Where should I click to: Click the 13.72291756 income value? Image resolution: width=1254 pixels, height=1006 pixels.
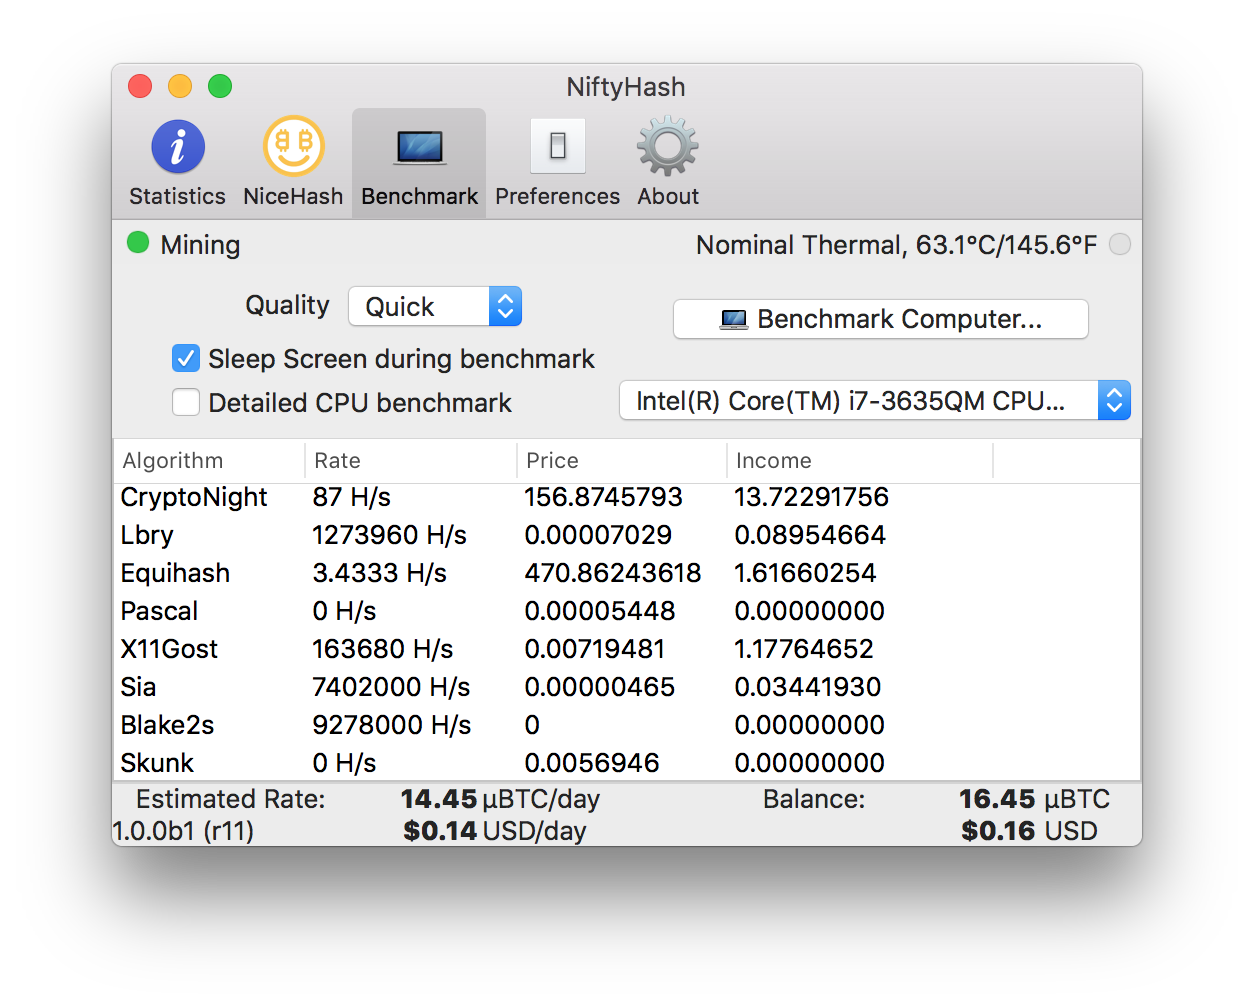(x=812, y=497)
